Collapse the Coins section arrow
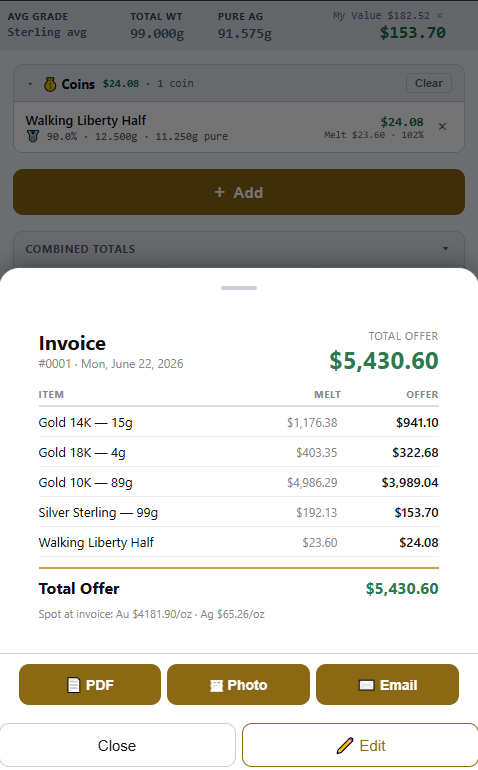Image resolution: width=478 pixels, height=770 pixels. click(x=30, y=84)
